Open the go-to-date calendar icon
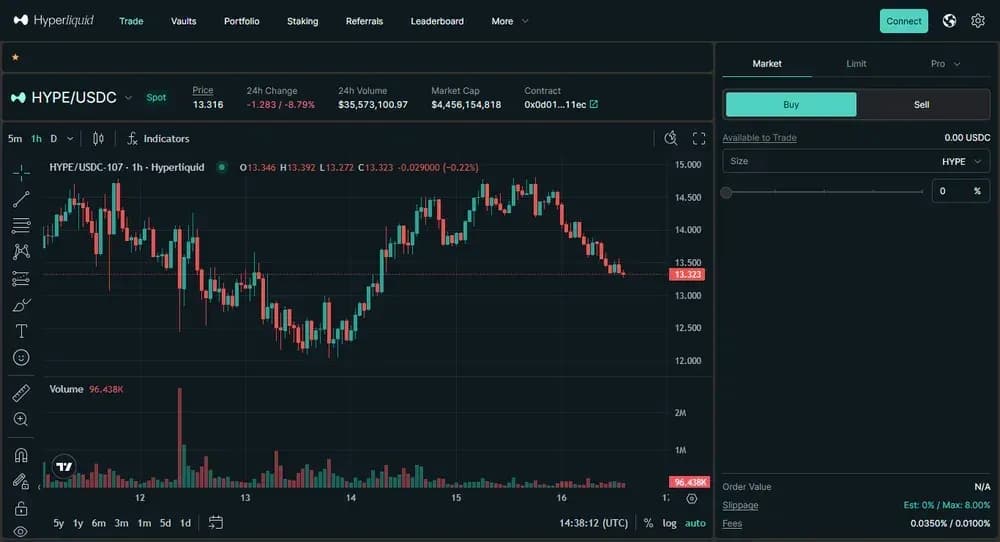The height and width of the screenshot is (542, 1000). [x=216, y=523]
